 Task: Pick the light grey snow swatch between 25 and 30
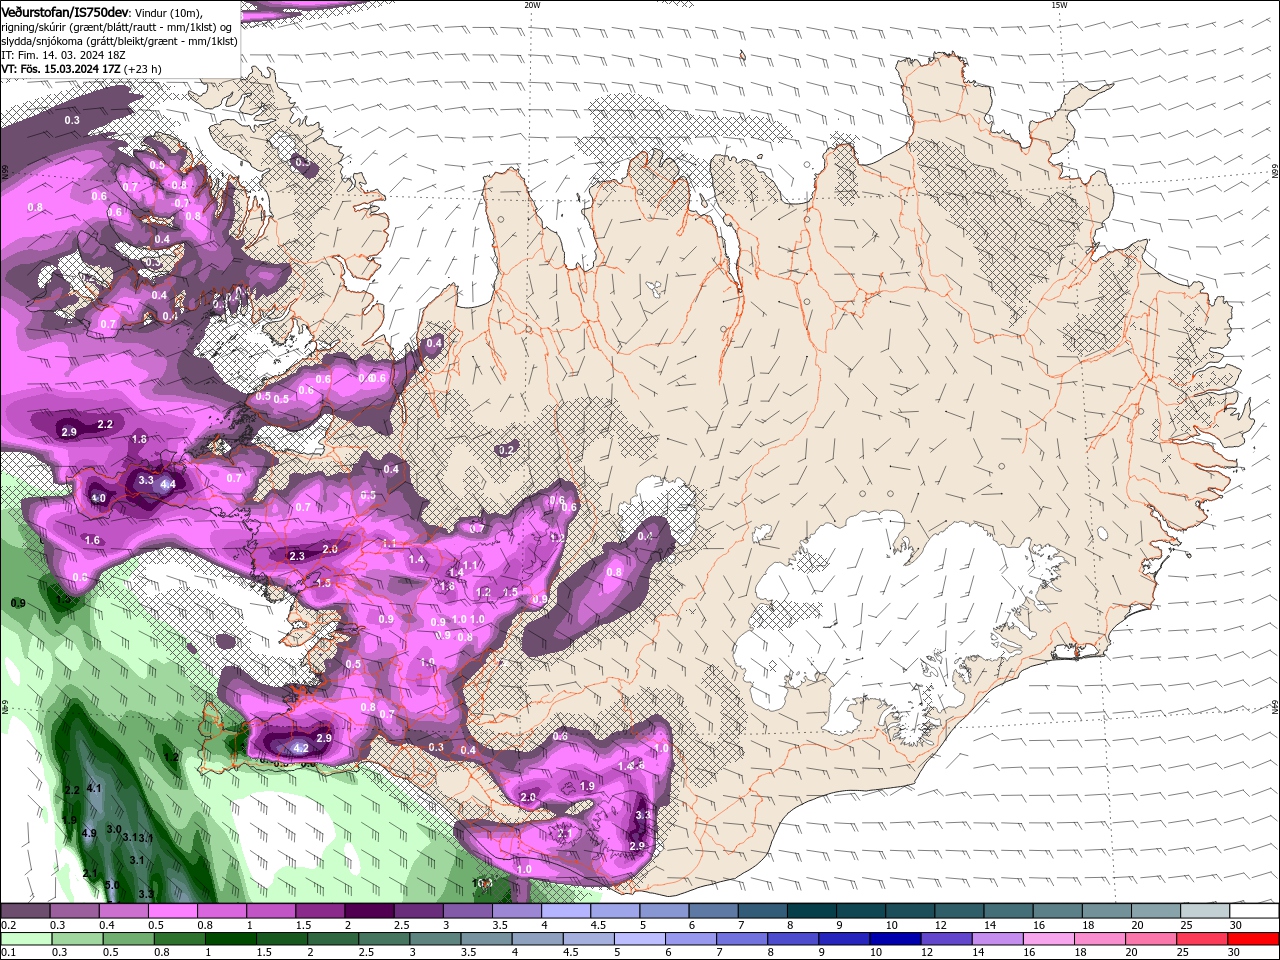pyautogui.click(x=1205, y=912)
